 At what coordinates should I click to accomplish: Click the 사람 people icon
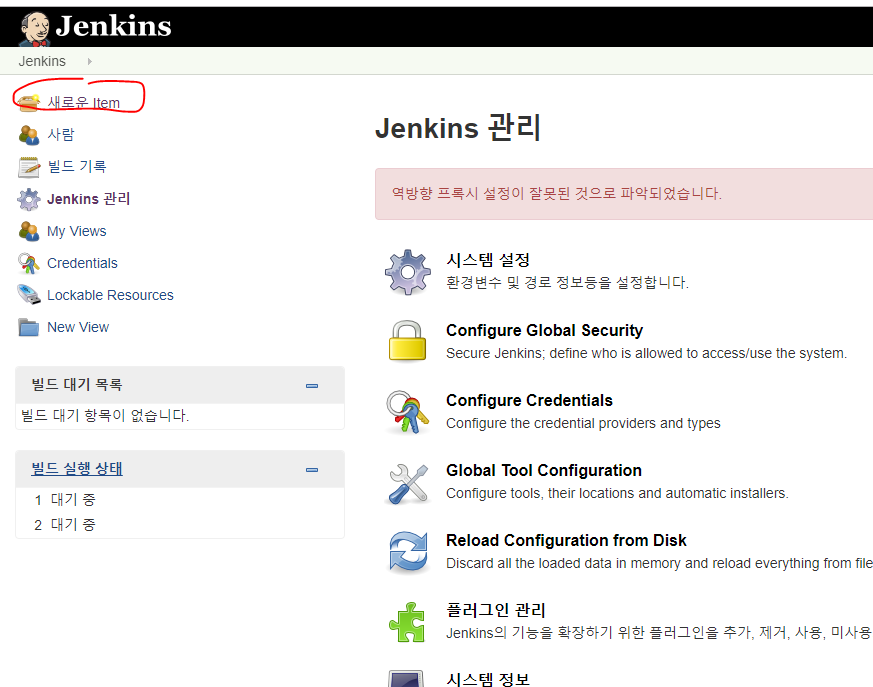coord(28,135)
